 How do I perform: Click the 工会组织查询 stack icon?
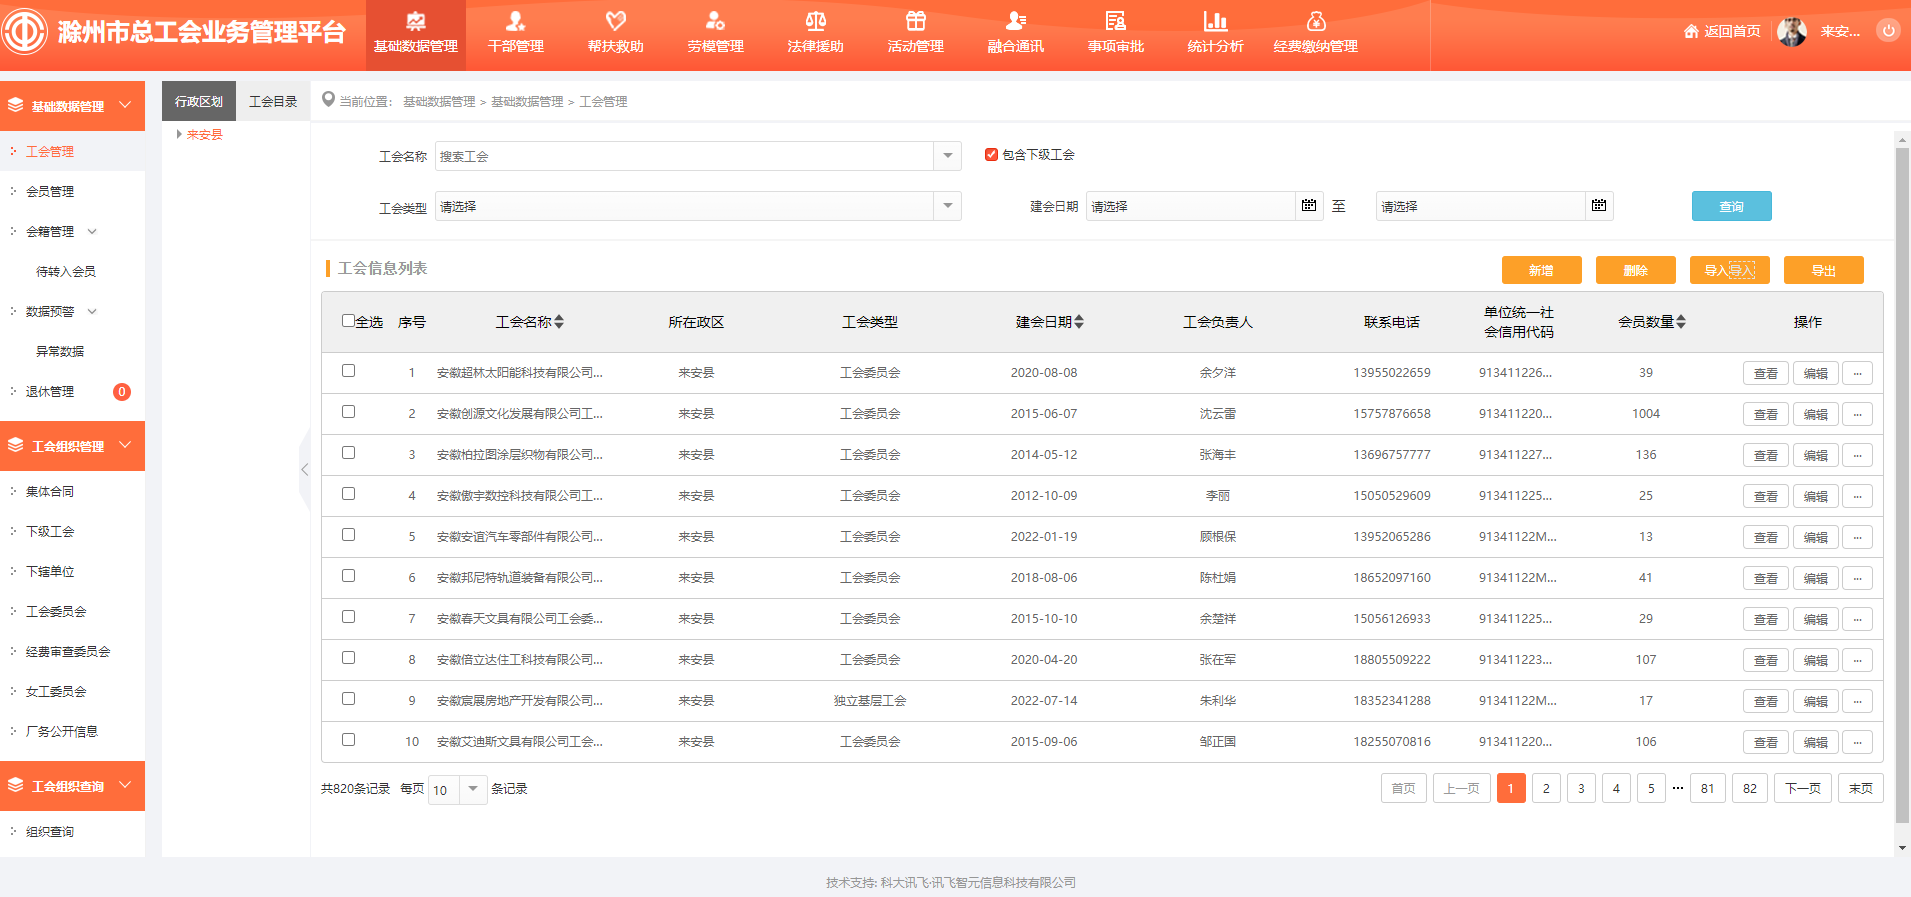pos(16,785)
